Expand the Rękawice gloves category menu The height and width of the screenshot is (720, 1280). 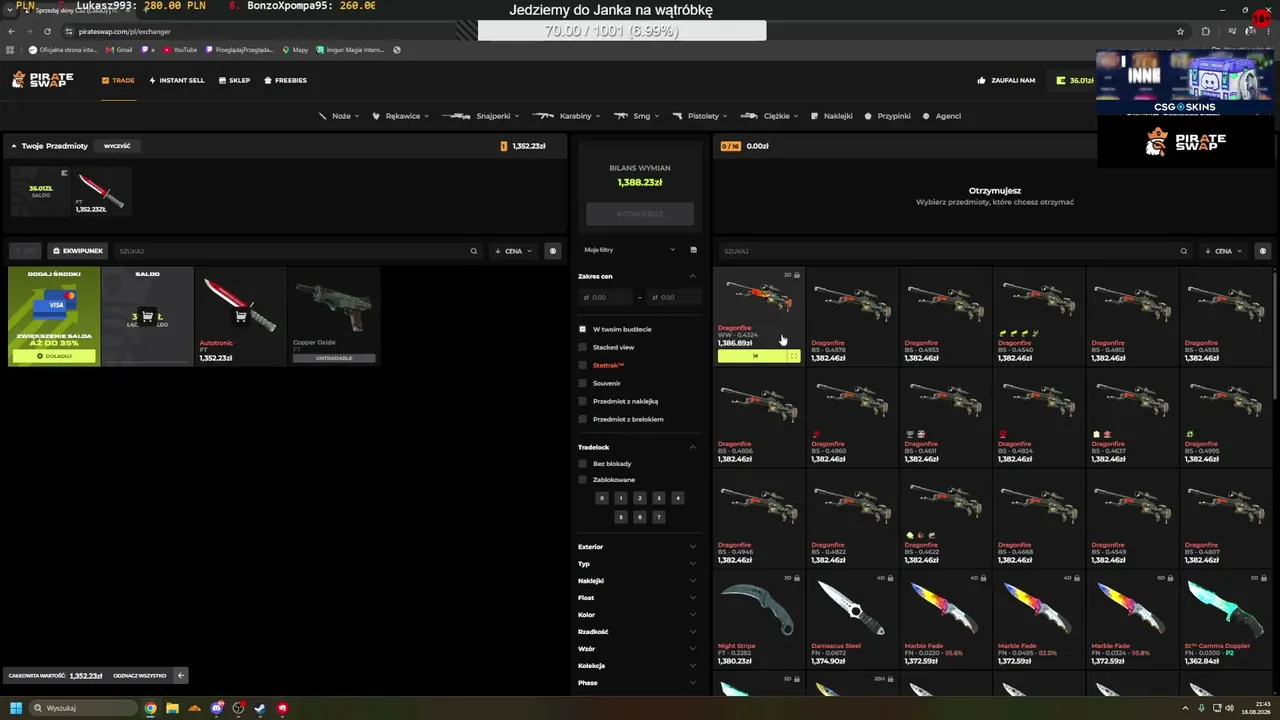point(401,116)
